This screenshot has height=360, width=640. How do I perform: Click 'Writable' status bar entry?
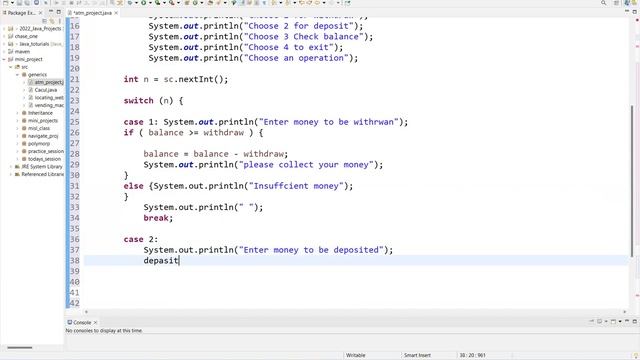point(356,355)
